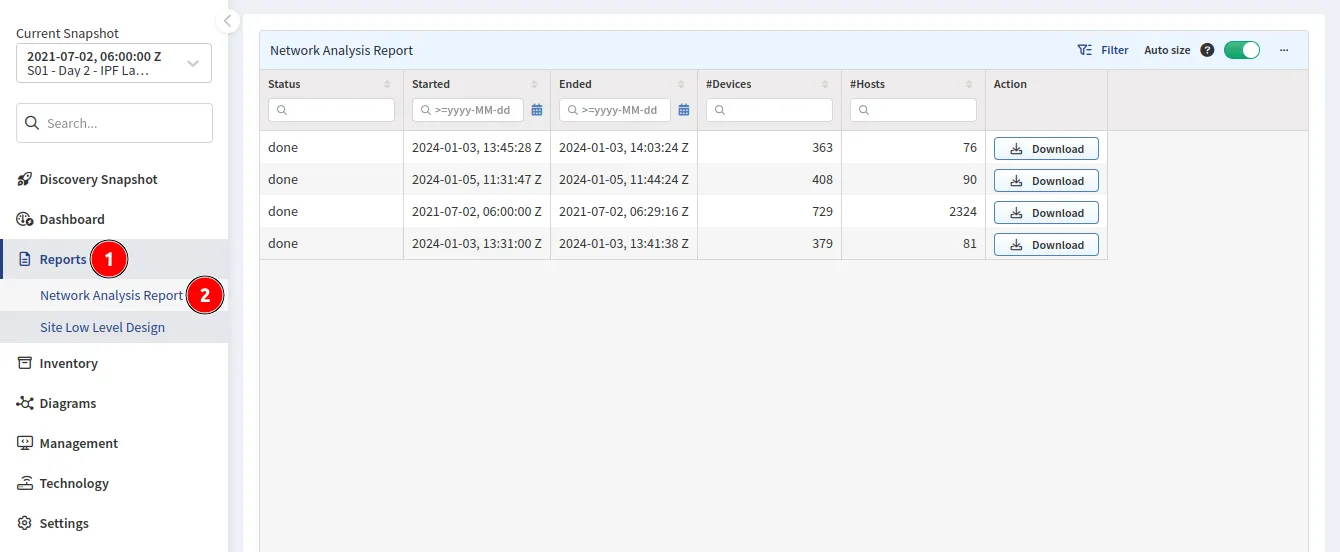Screen dimensions: 1340x552
Task: Open the Started column calendar picker
Action: 537,110
